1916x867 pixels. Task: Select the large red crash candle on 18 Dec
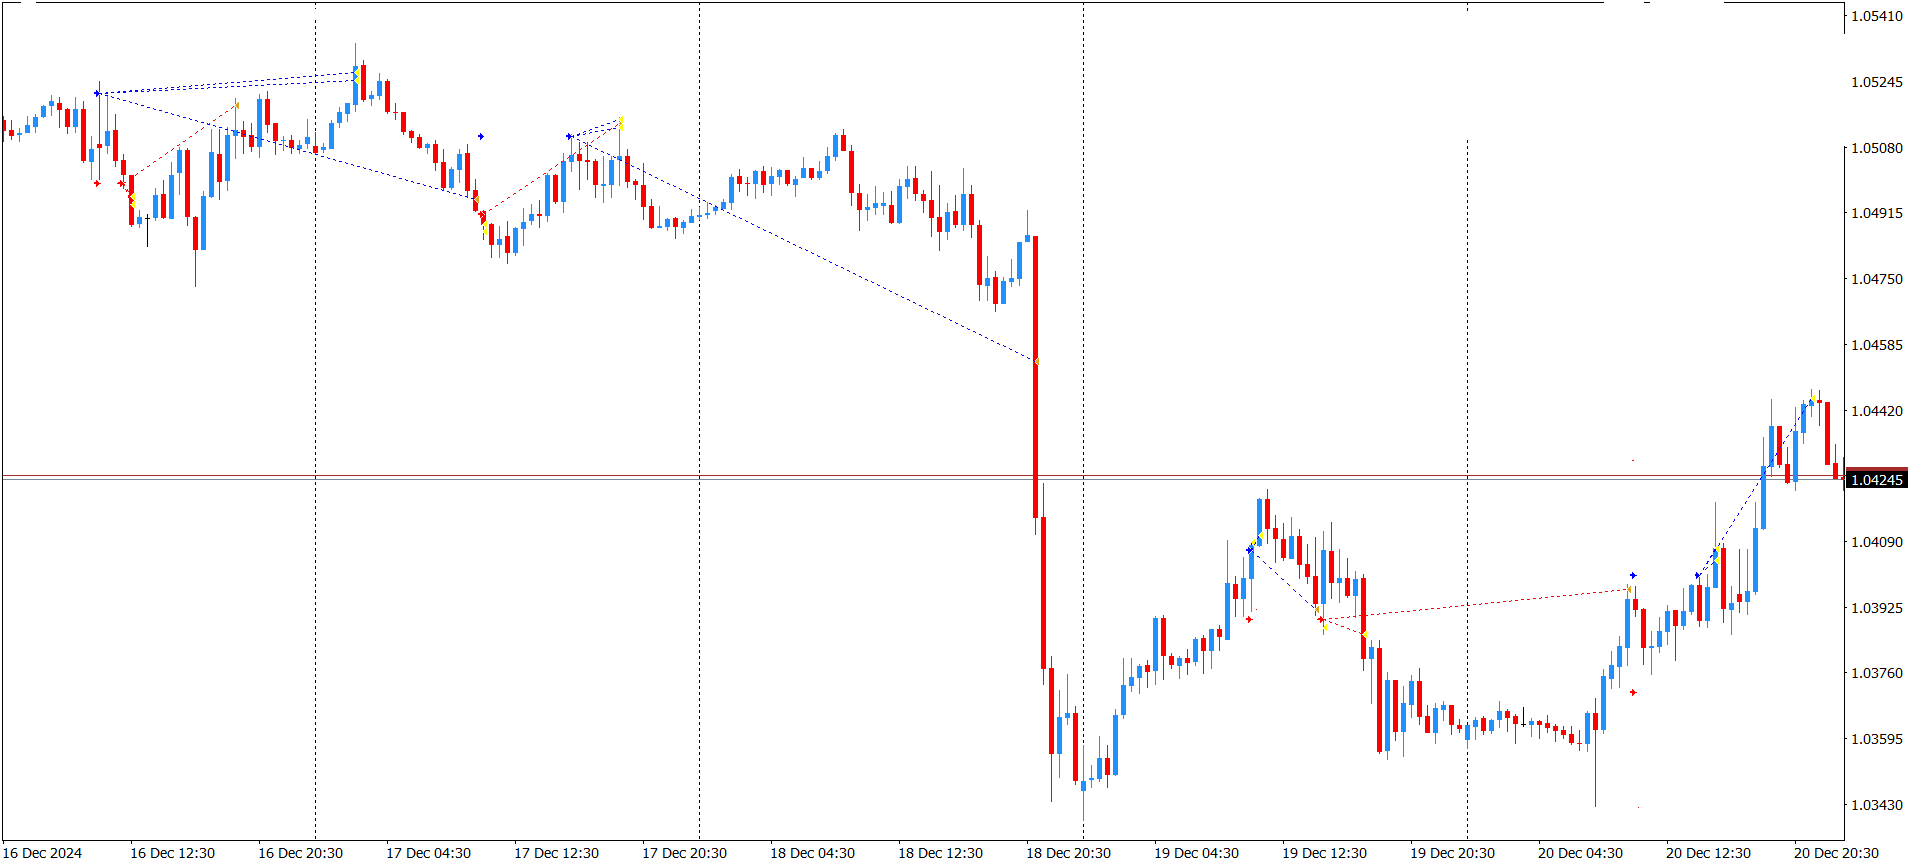tap(1036, 376)
